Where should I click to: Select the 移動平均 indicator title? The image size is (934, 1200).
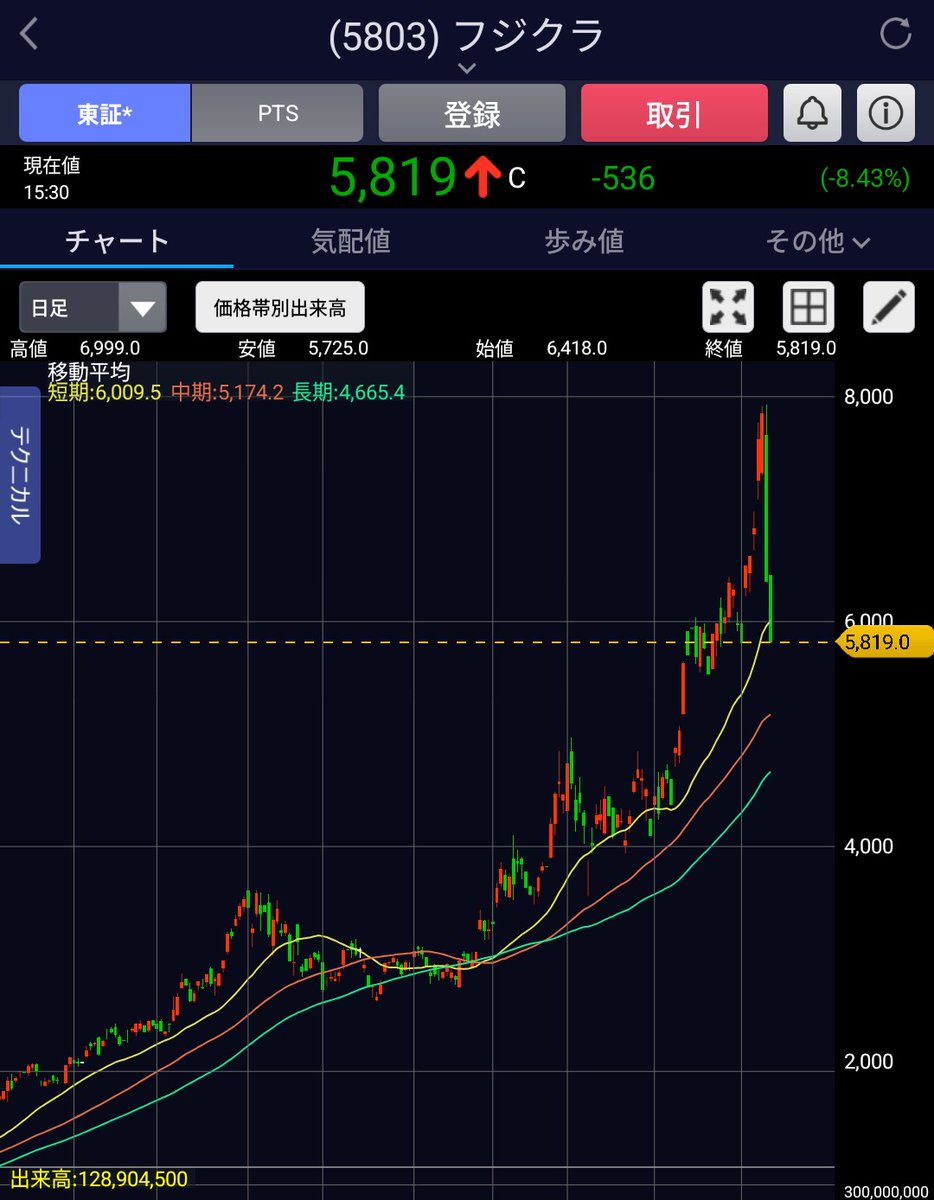click(89, 371)
